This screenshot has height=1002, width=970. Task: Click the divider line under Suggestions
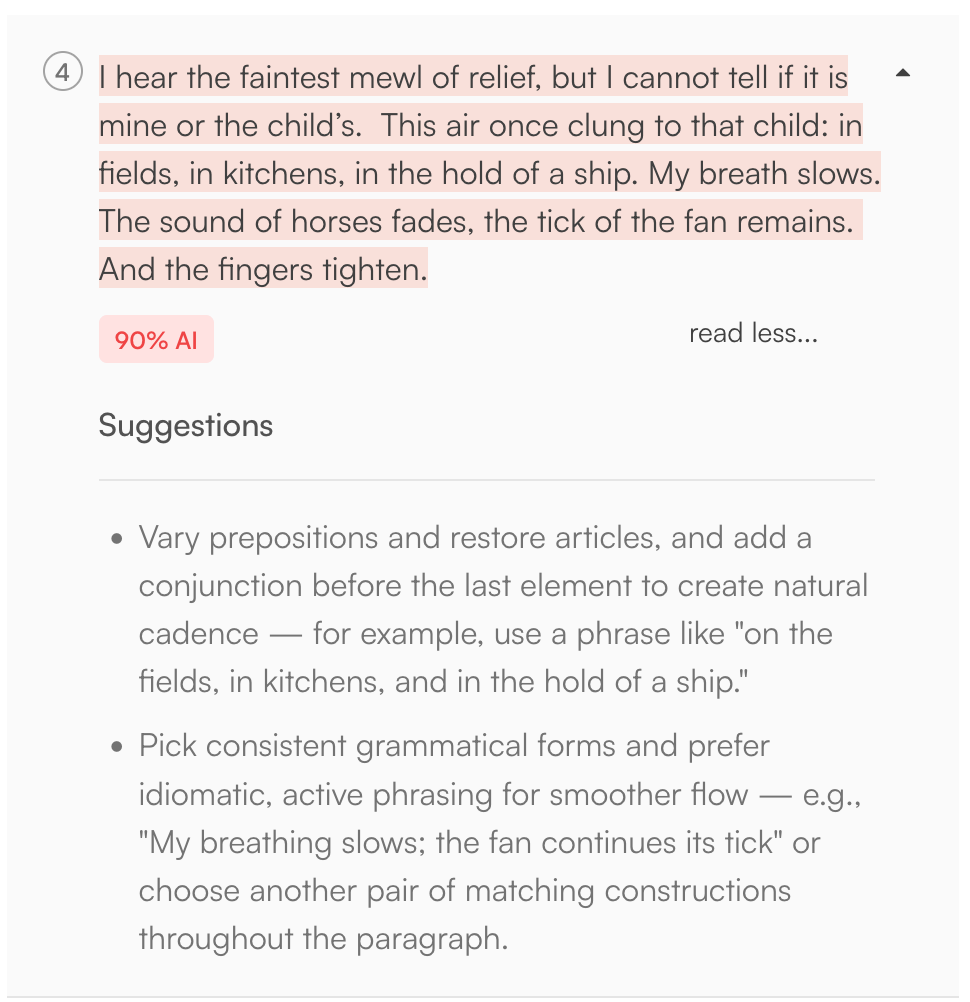coord(486,480)
